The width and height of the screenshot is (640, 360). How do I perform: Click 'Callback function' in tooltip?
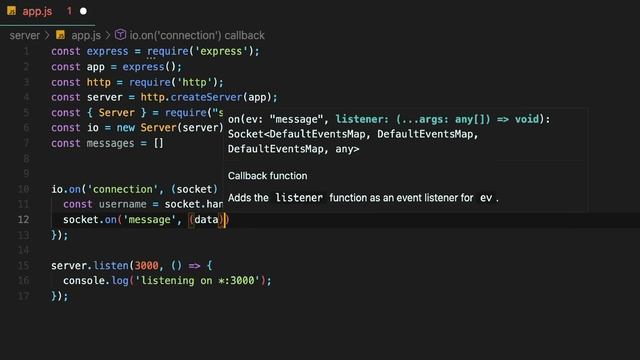[x=267, y=176]
